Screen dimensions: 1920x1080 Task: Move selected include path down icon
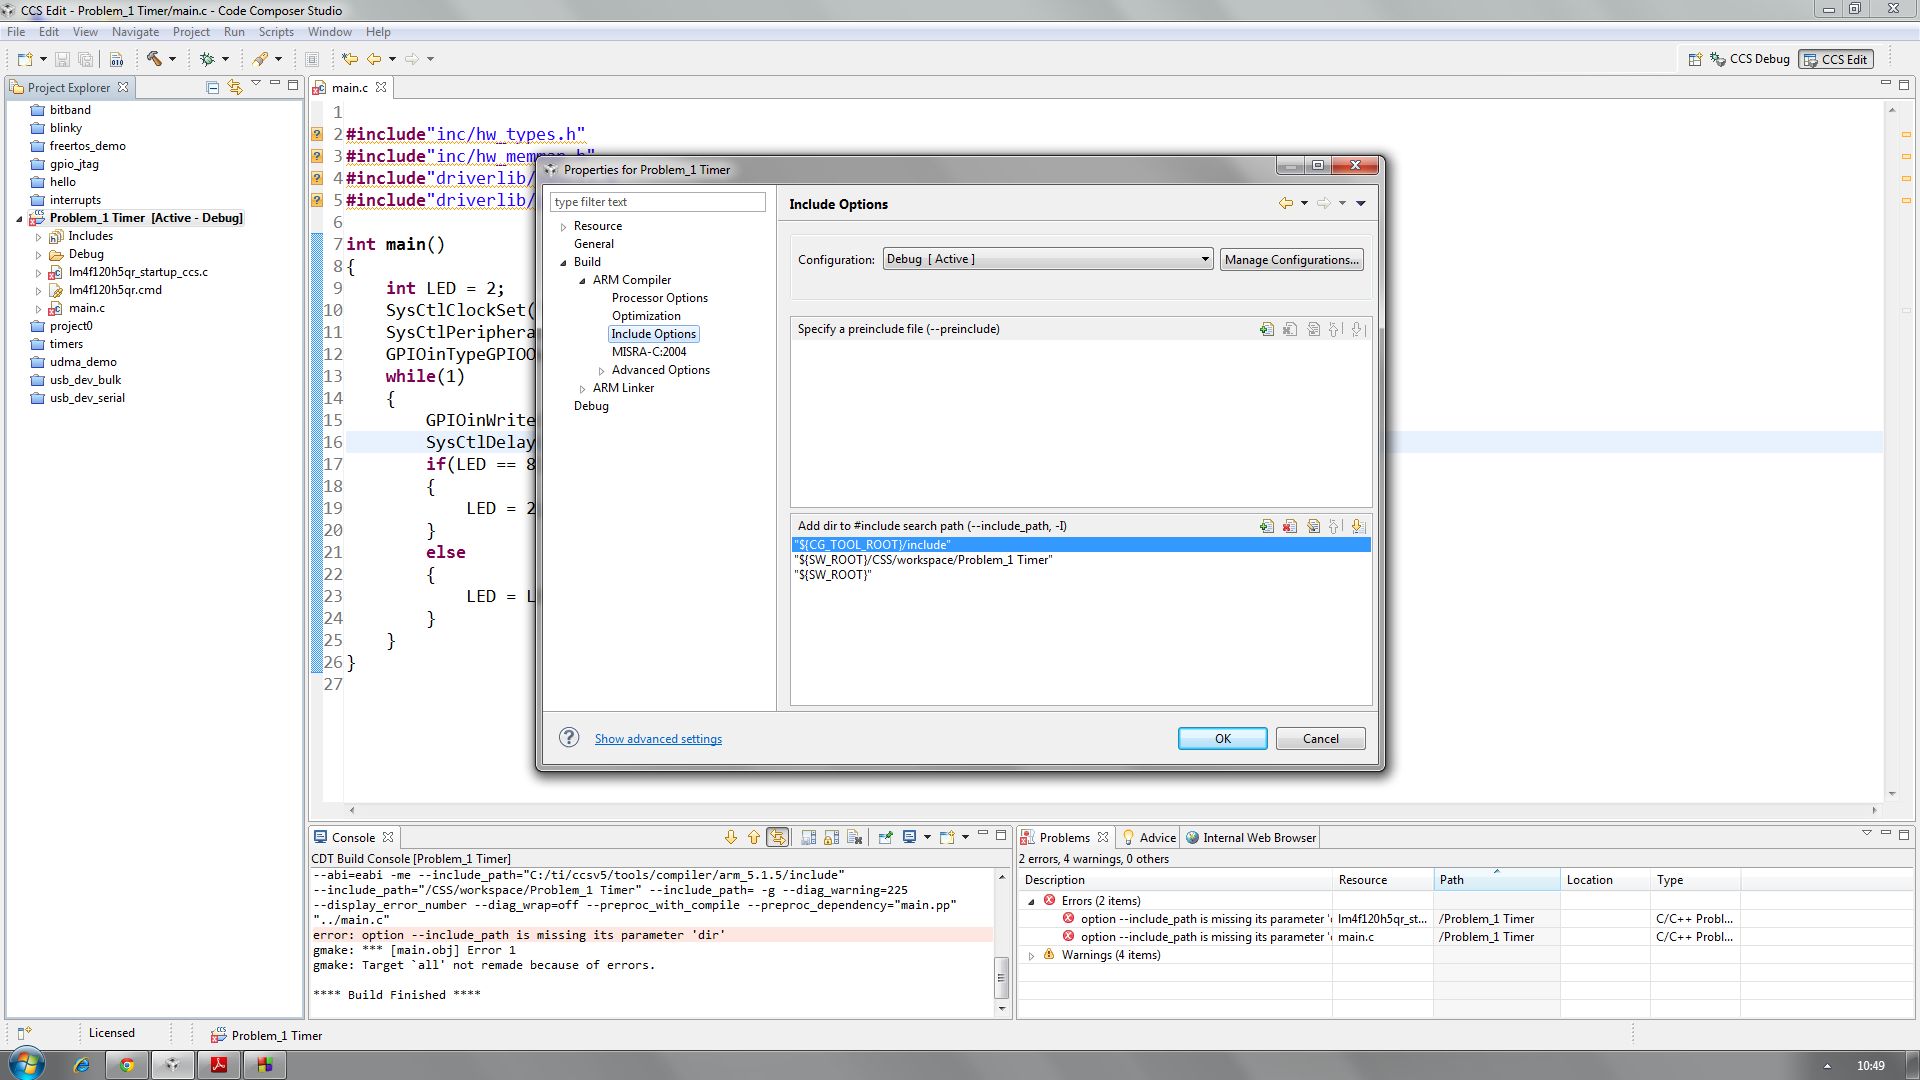click(1357, 526)
